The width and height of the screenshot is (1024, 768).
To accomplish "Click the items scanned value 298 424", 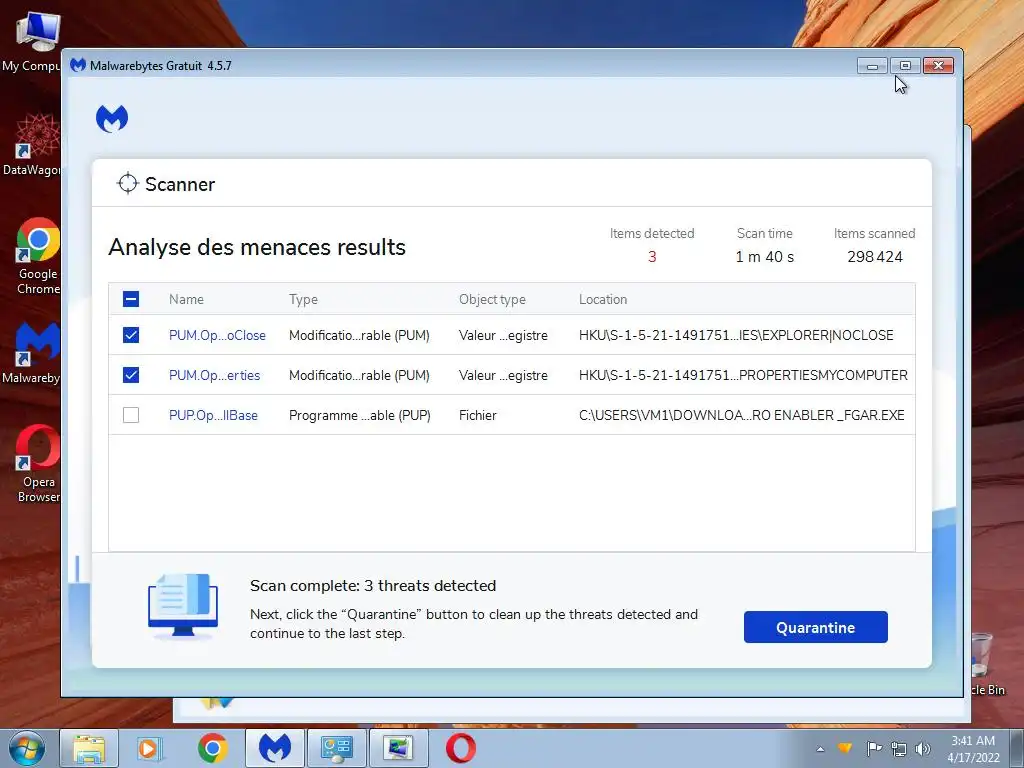I will coord(874,257).
